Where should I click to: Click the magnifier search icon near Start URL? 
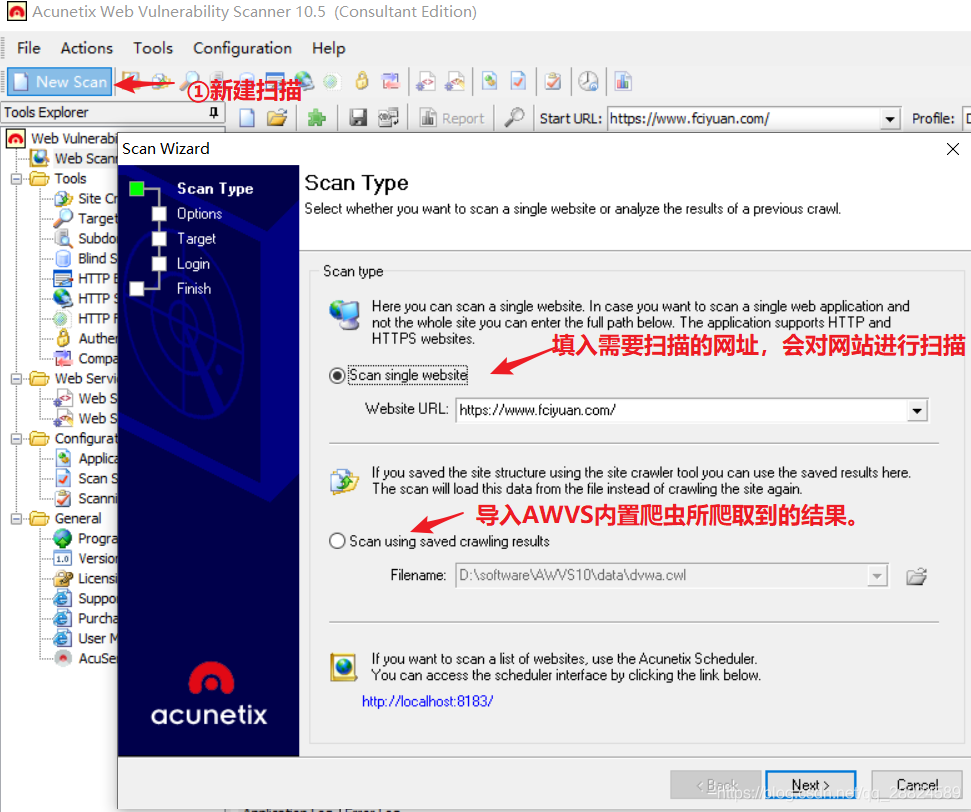coord(514,118)
